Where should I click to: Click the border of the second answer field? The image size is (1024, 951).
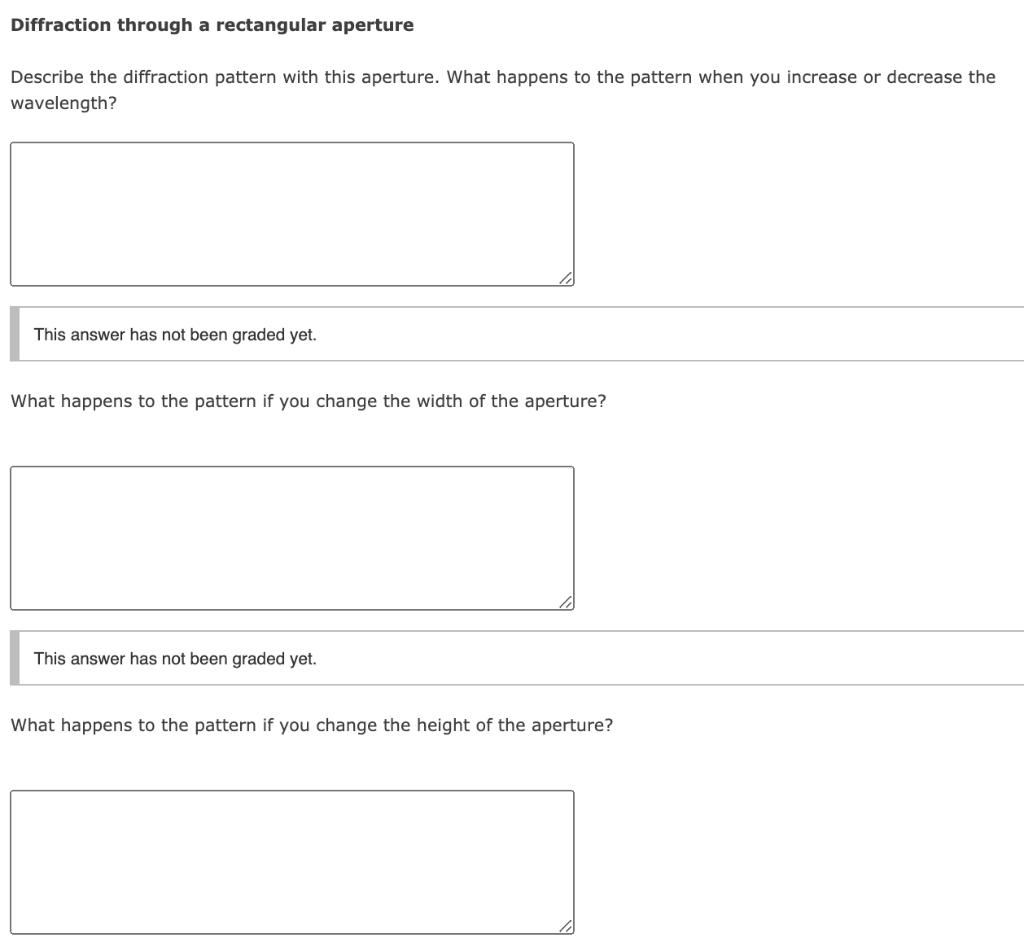point(11,535)
